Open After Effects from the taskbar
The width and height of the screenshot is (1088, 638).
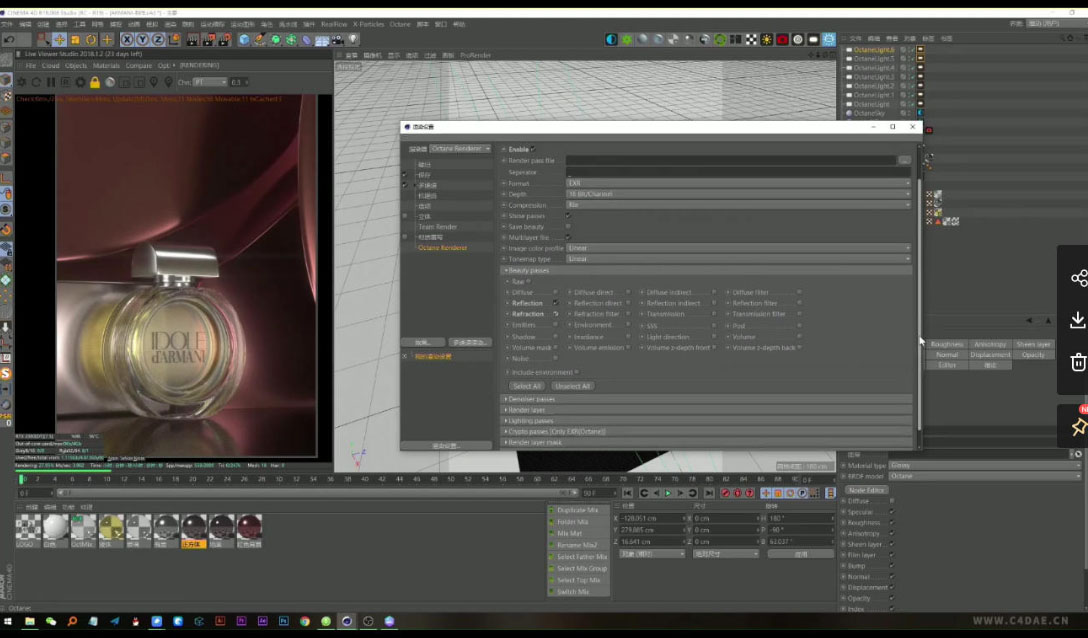[262, 621]
